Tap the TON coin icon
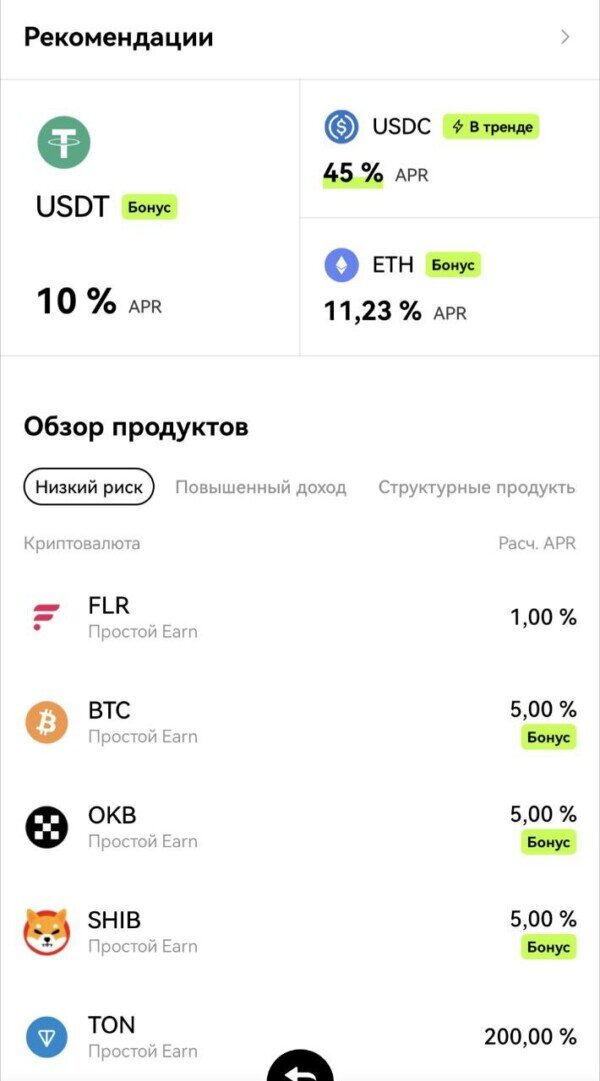 (46, 1037)
